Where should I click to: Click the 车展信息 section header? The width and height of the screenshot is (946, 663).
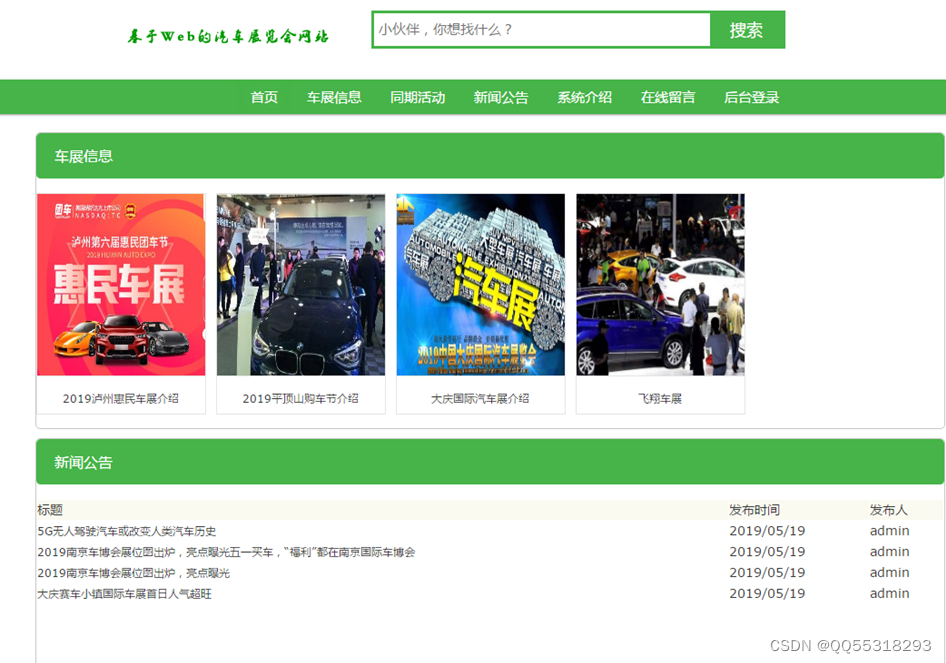coord(490,156)
